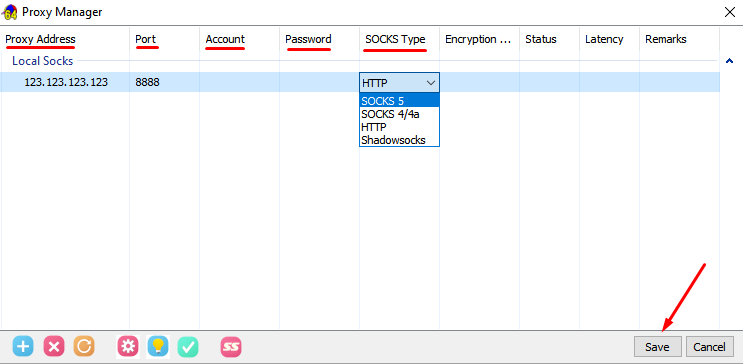Image resolution: width=743 pixels, height=364 pixels.
Task: Click the Status column header
Action: (549, 39)
